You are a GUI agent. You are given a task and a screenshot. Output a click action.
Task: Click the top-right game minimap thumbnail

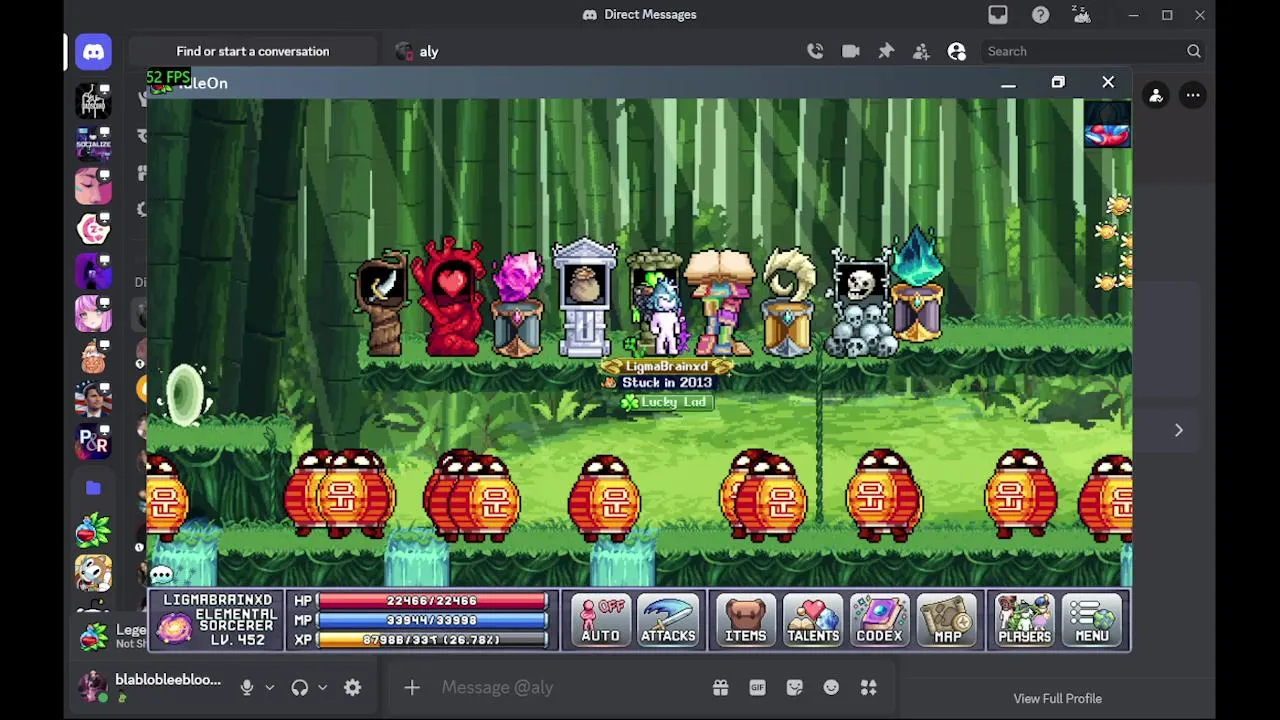pyautogui.click(x=1107, y=124)
